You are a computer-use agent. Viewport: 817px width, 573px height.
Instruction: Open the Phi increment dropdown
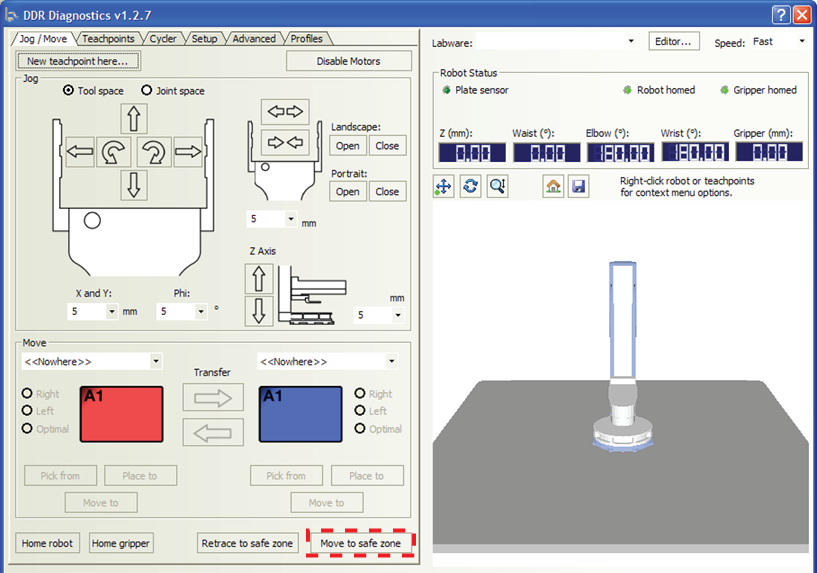(x=201, y=312)
